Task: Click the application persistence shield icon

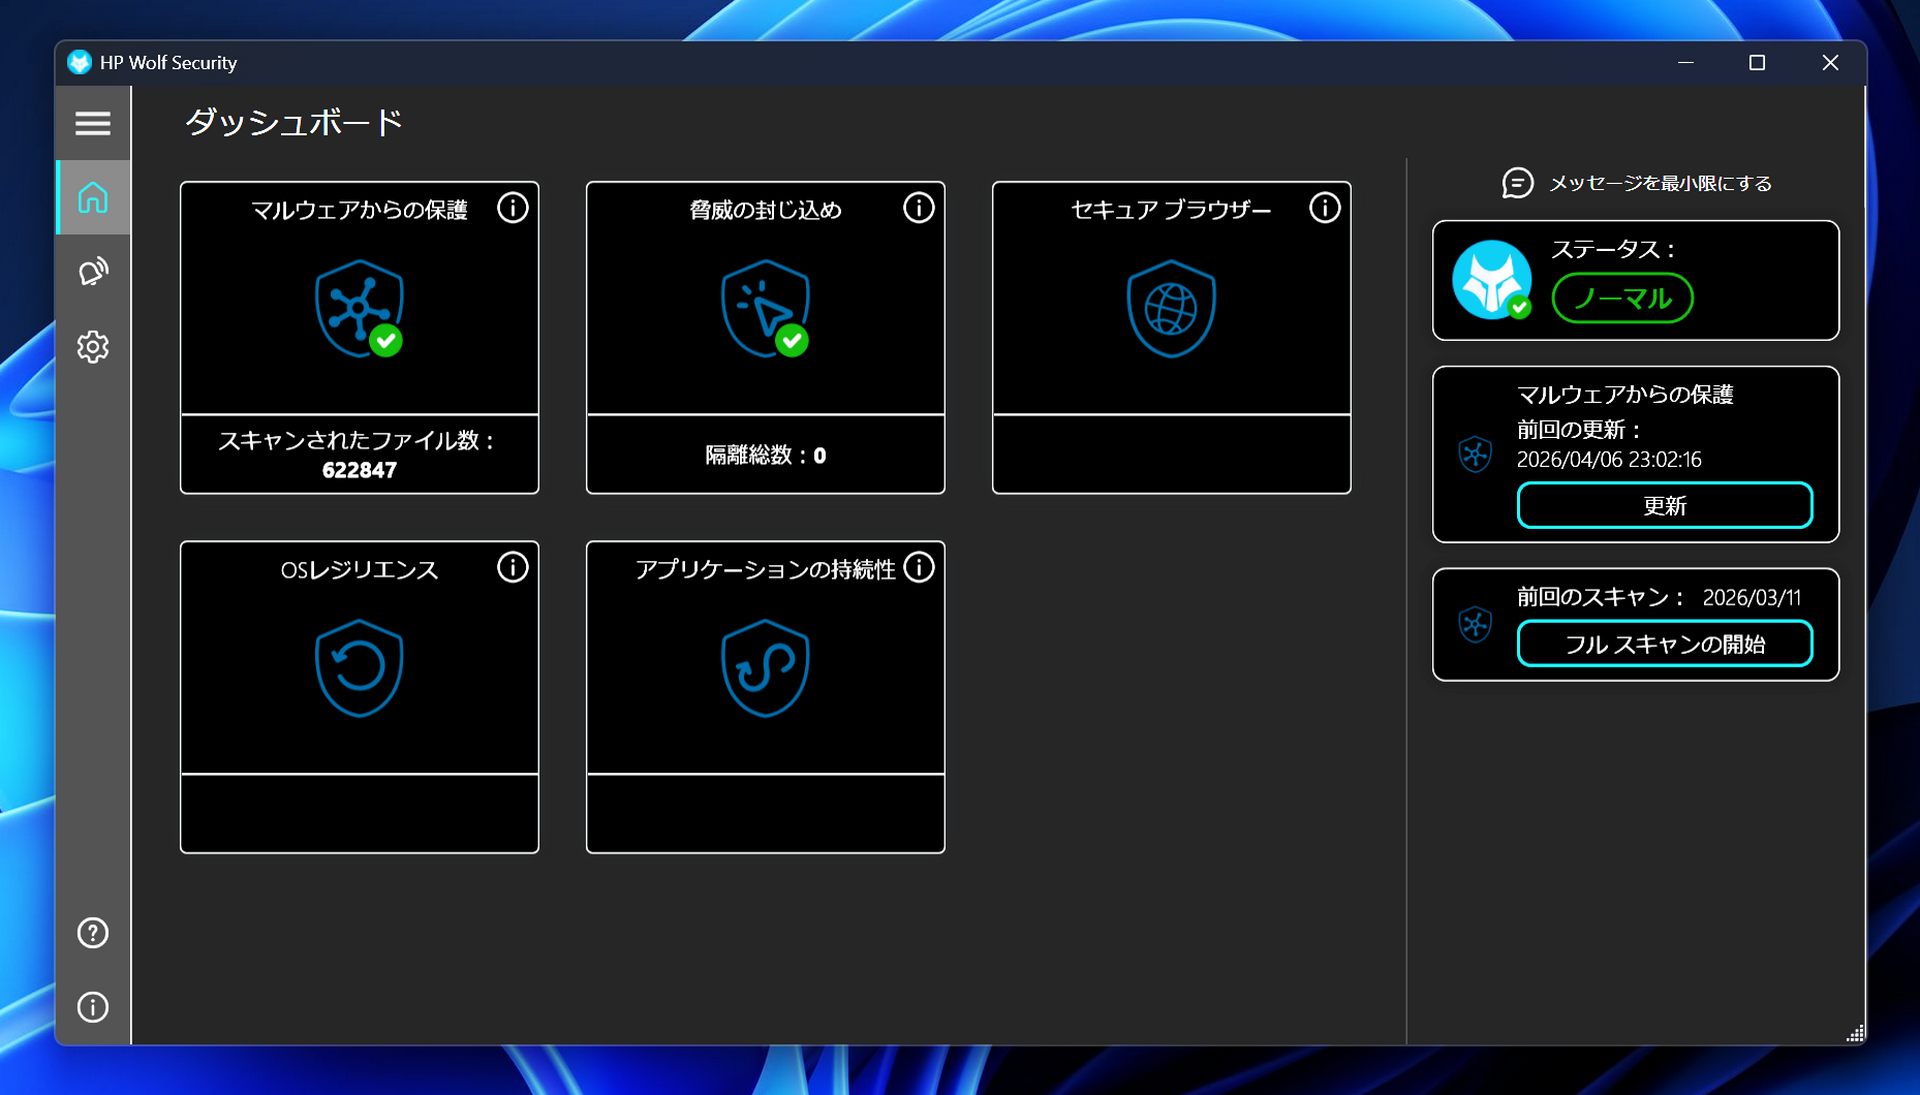Action: click(765, 668)
